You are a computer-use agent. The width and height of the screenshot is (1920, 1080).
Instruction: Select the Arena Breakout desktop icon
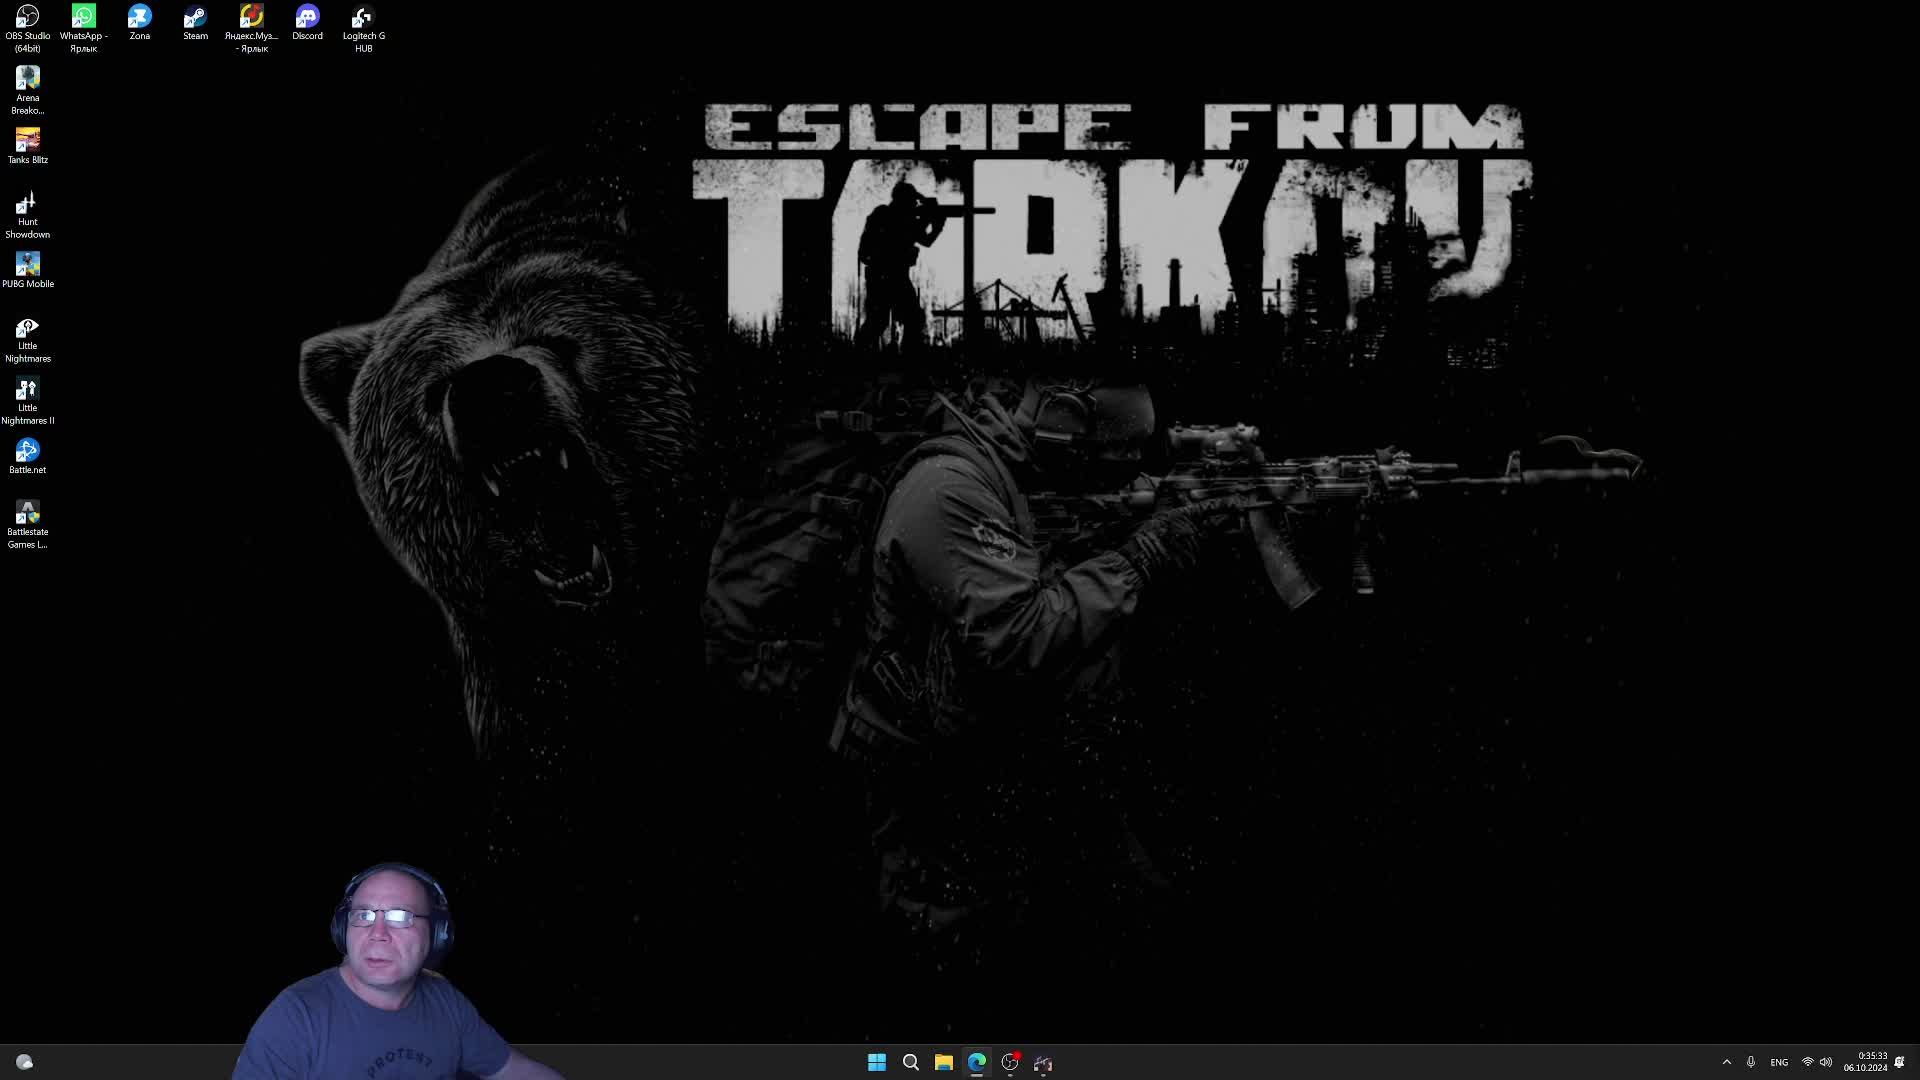tap(27, 91)
